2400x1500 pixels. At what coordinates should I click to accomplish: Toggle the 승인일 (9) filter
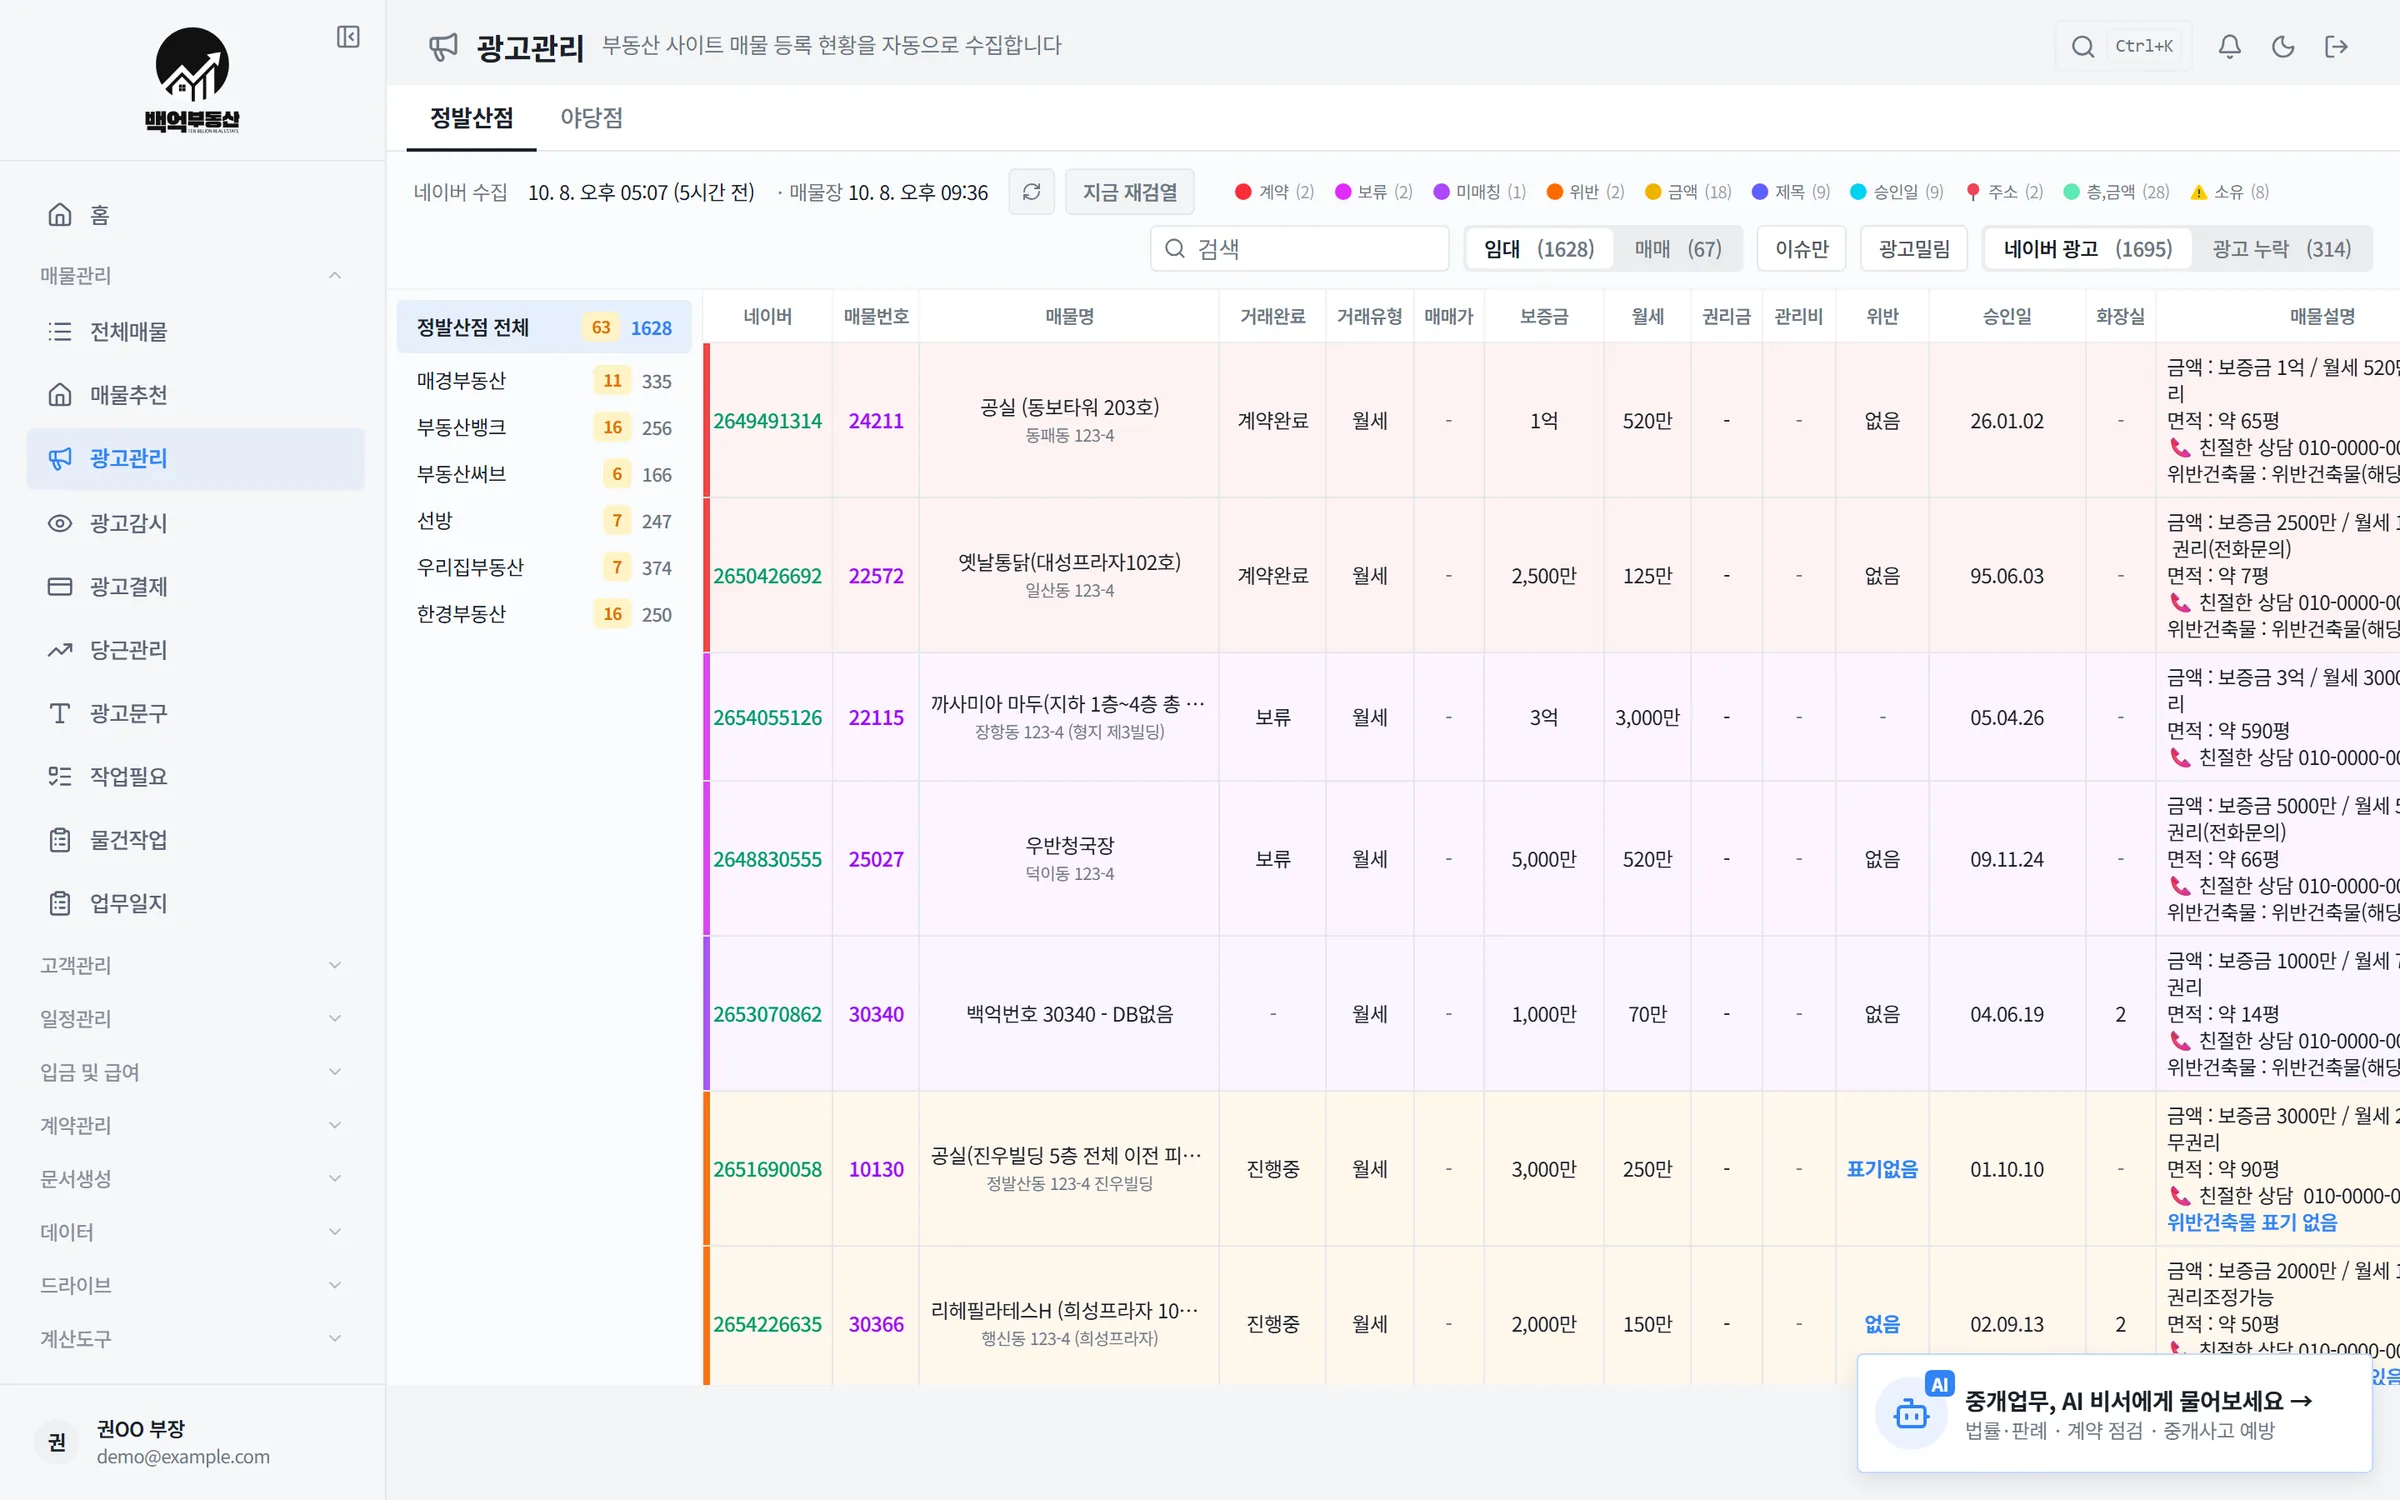click(x=1896, y=192)
